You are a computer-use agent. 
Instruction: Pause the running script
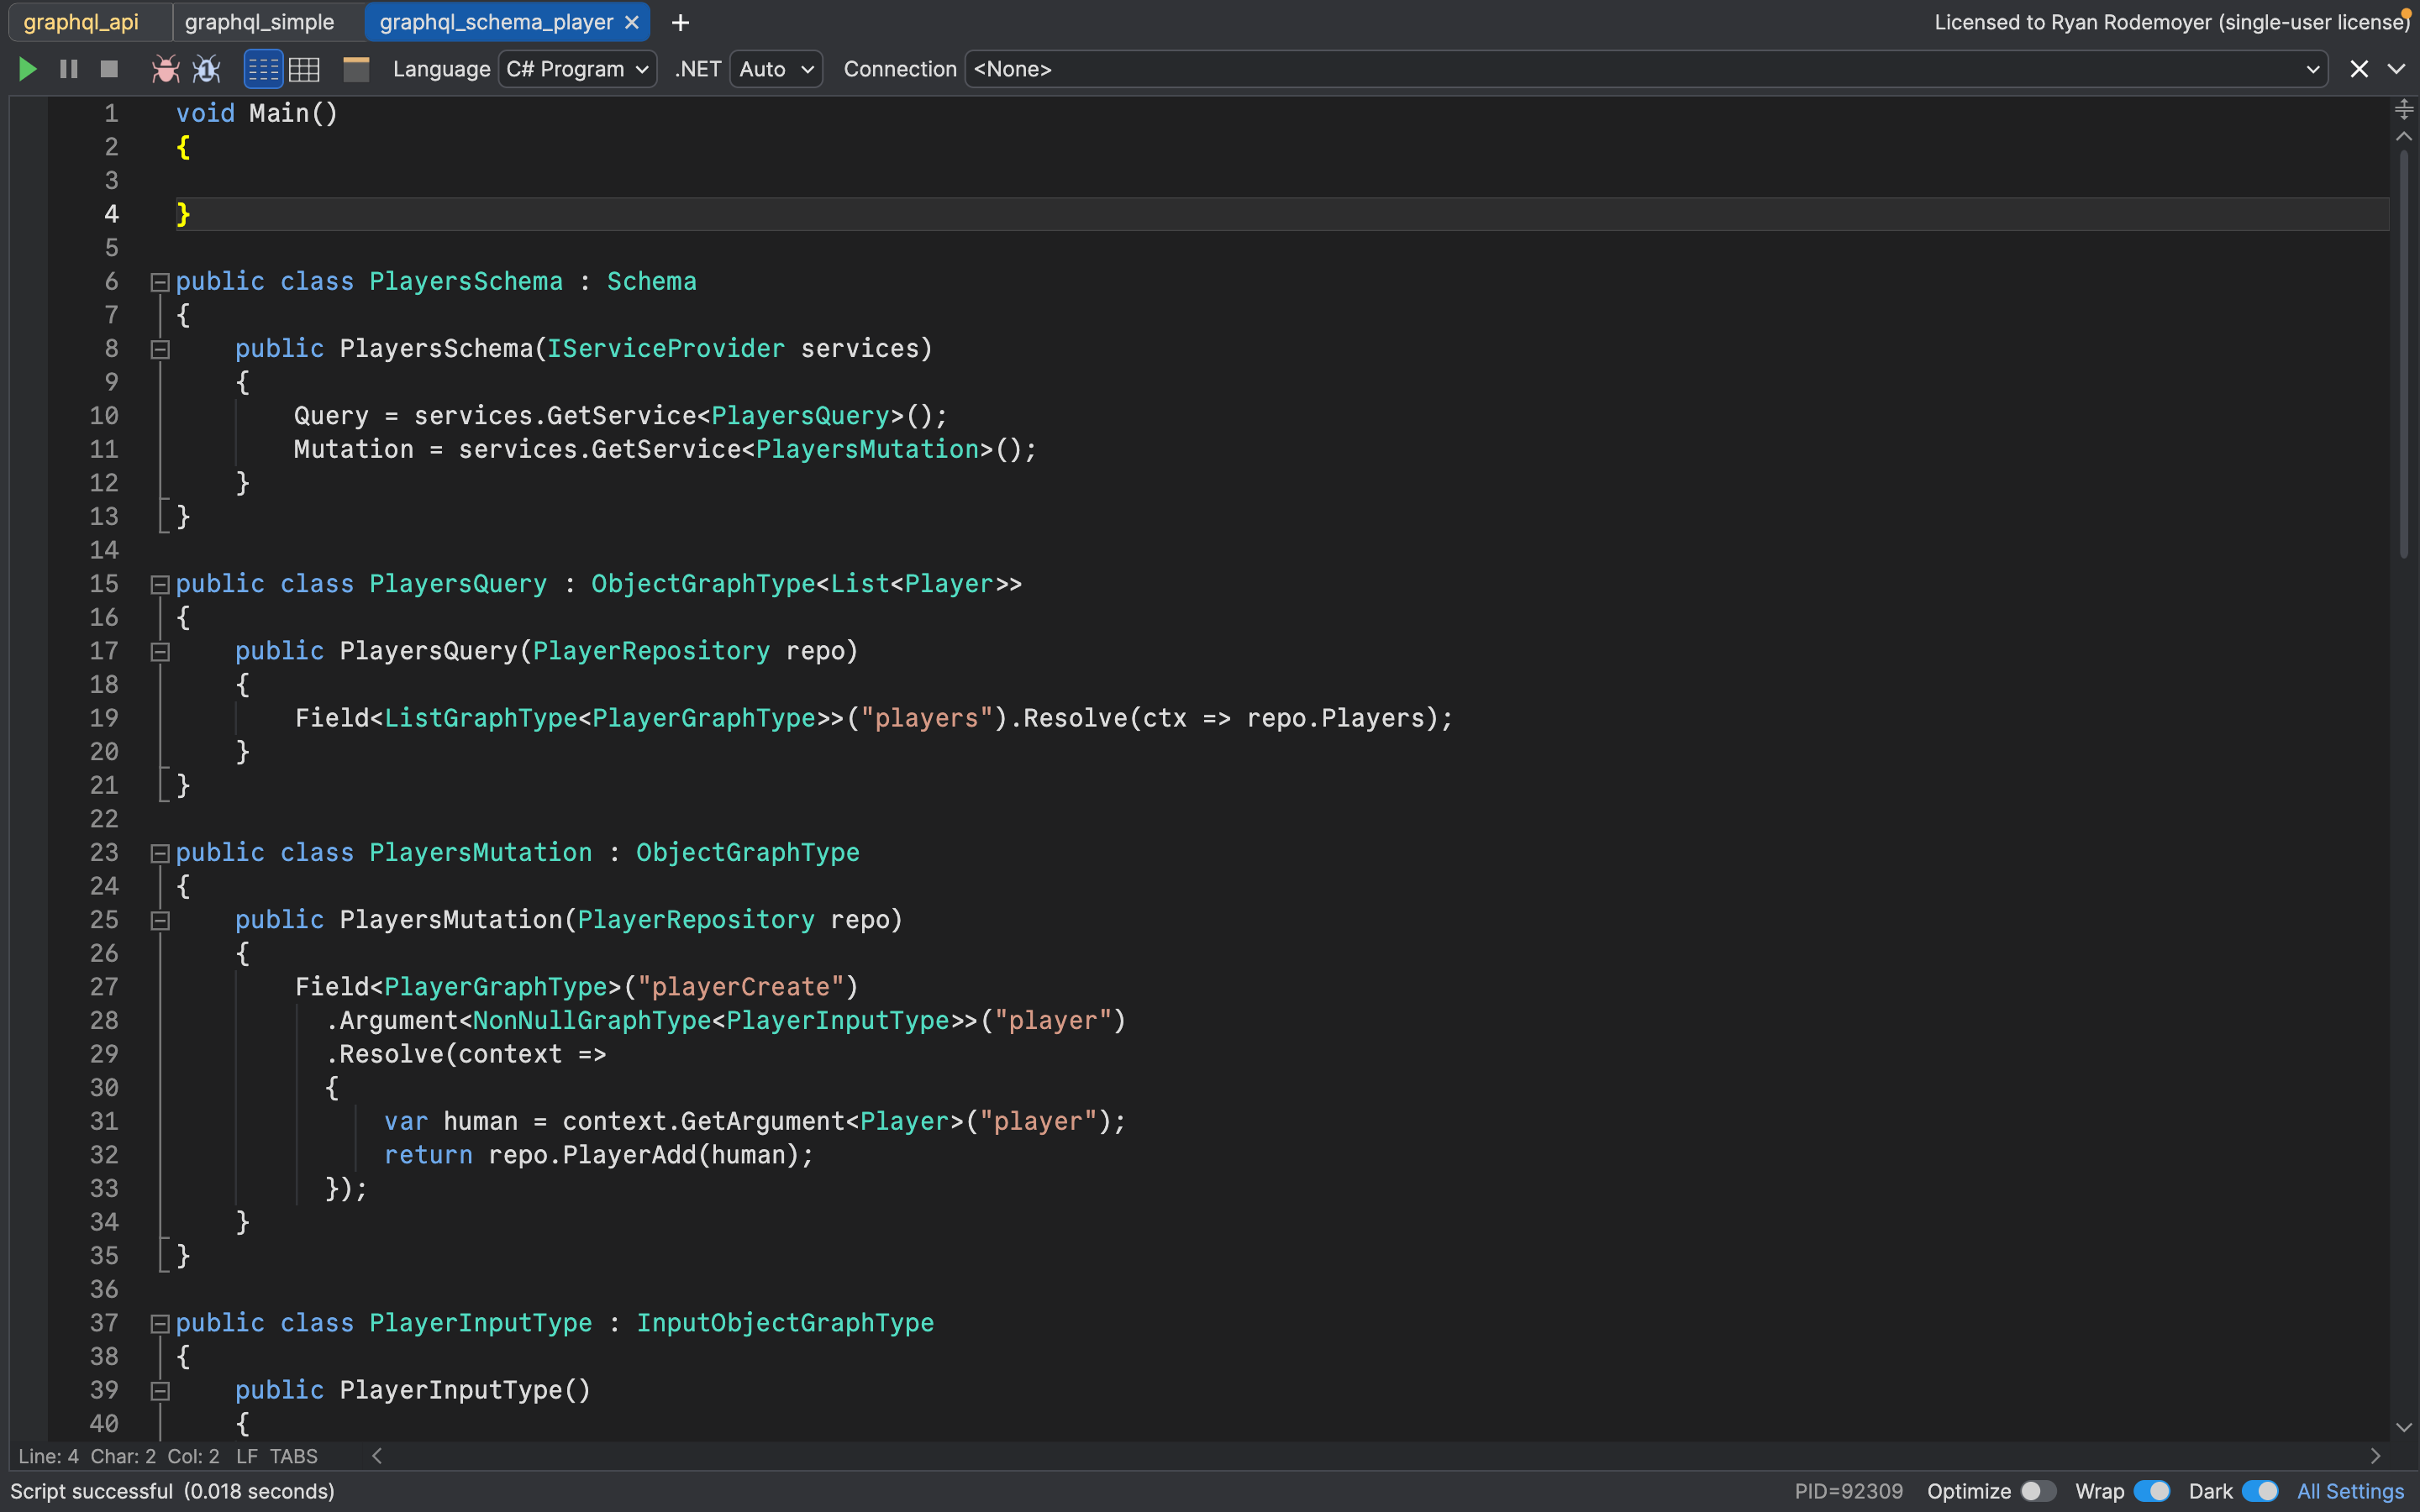(68, 69)
